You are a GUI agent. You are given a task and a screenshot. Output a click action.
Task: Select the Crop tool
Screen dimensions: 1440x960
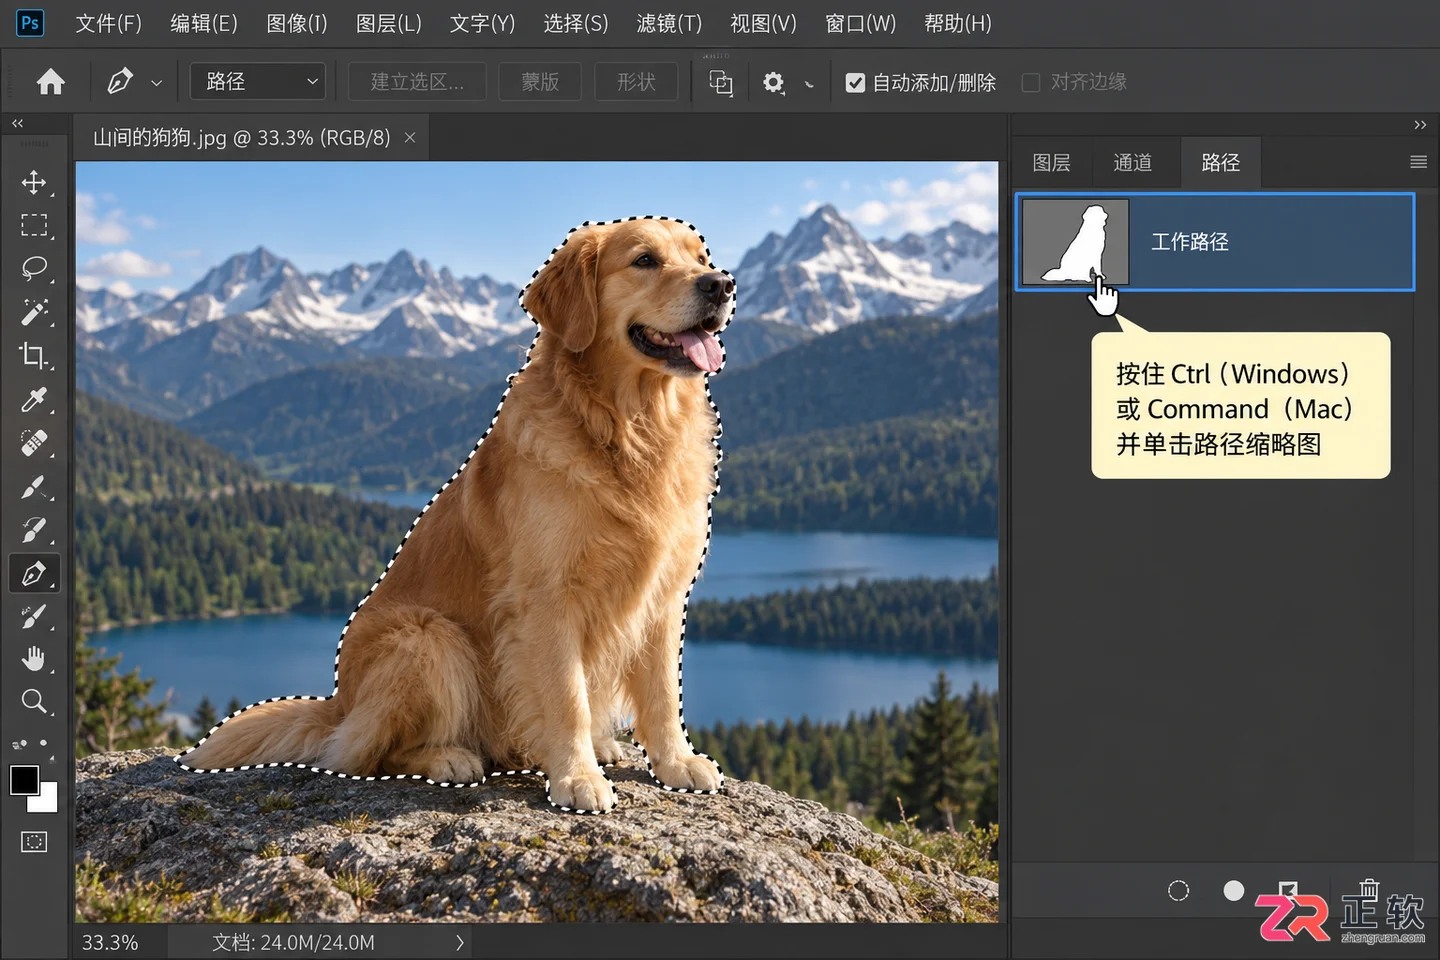tap(34, 356)
